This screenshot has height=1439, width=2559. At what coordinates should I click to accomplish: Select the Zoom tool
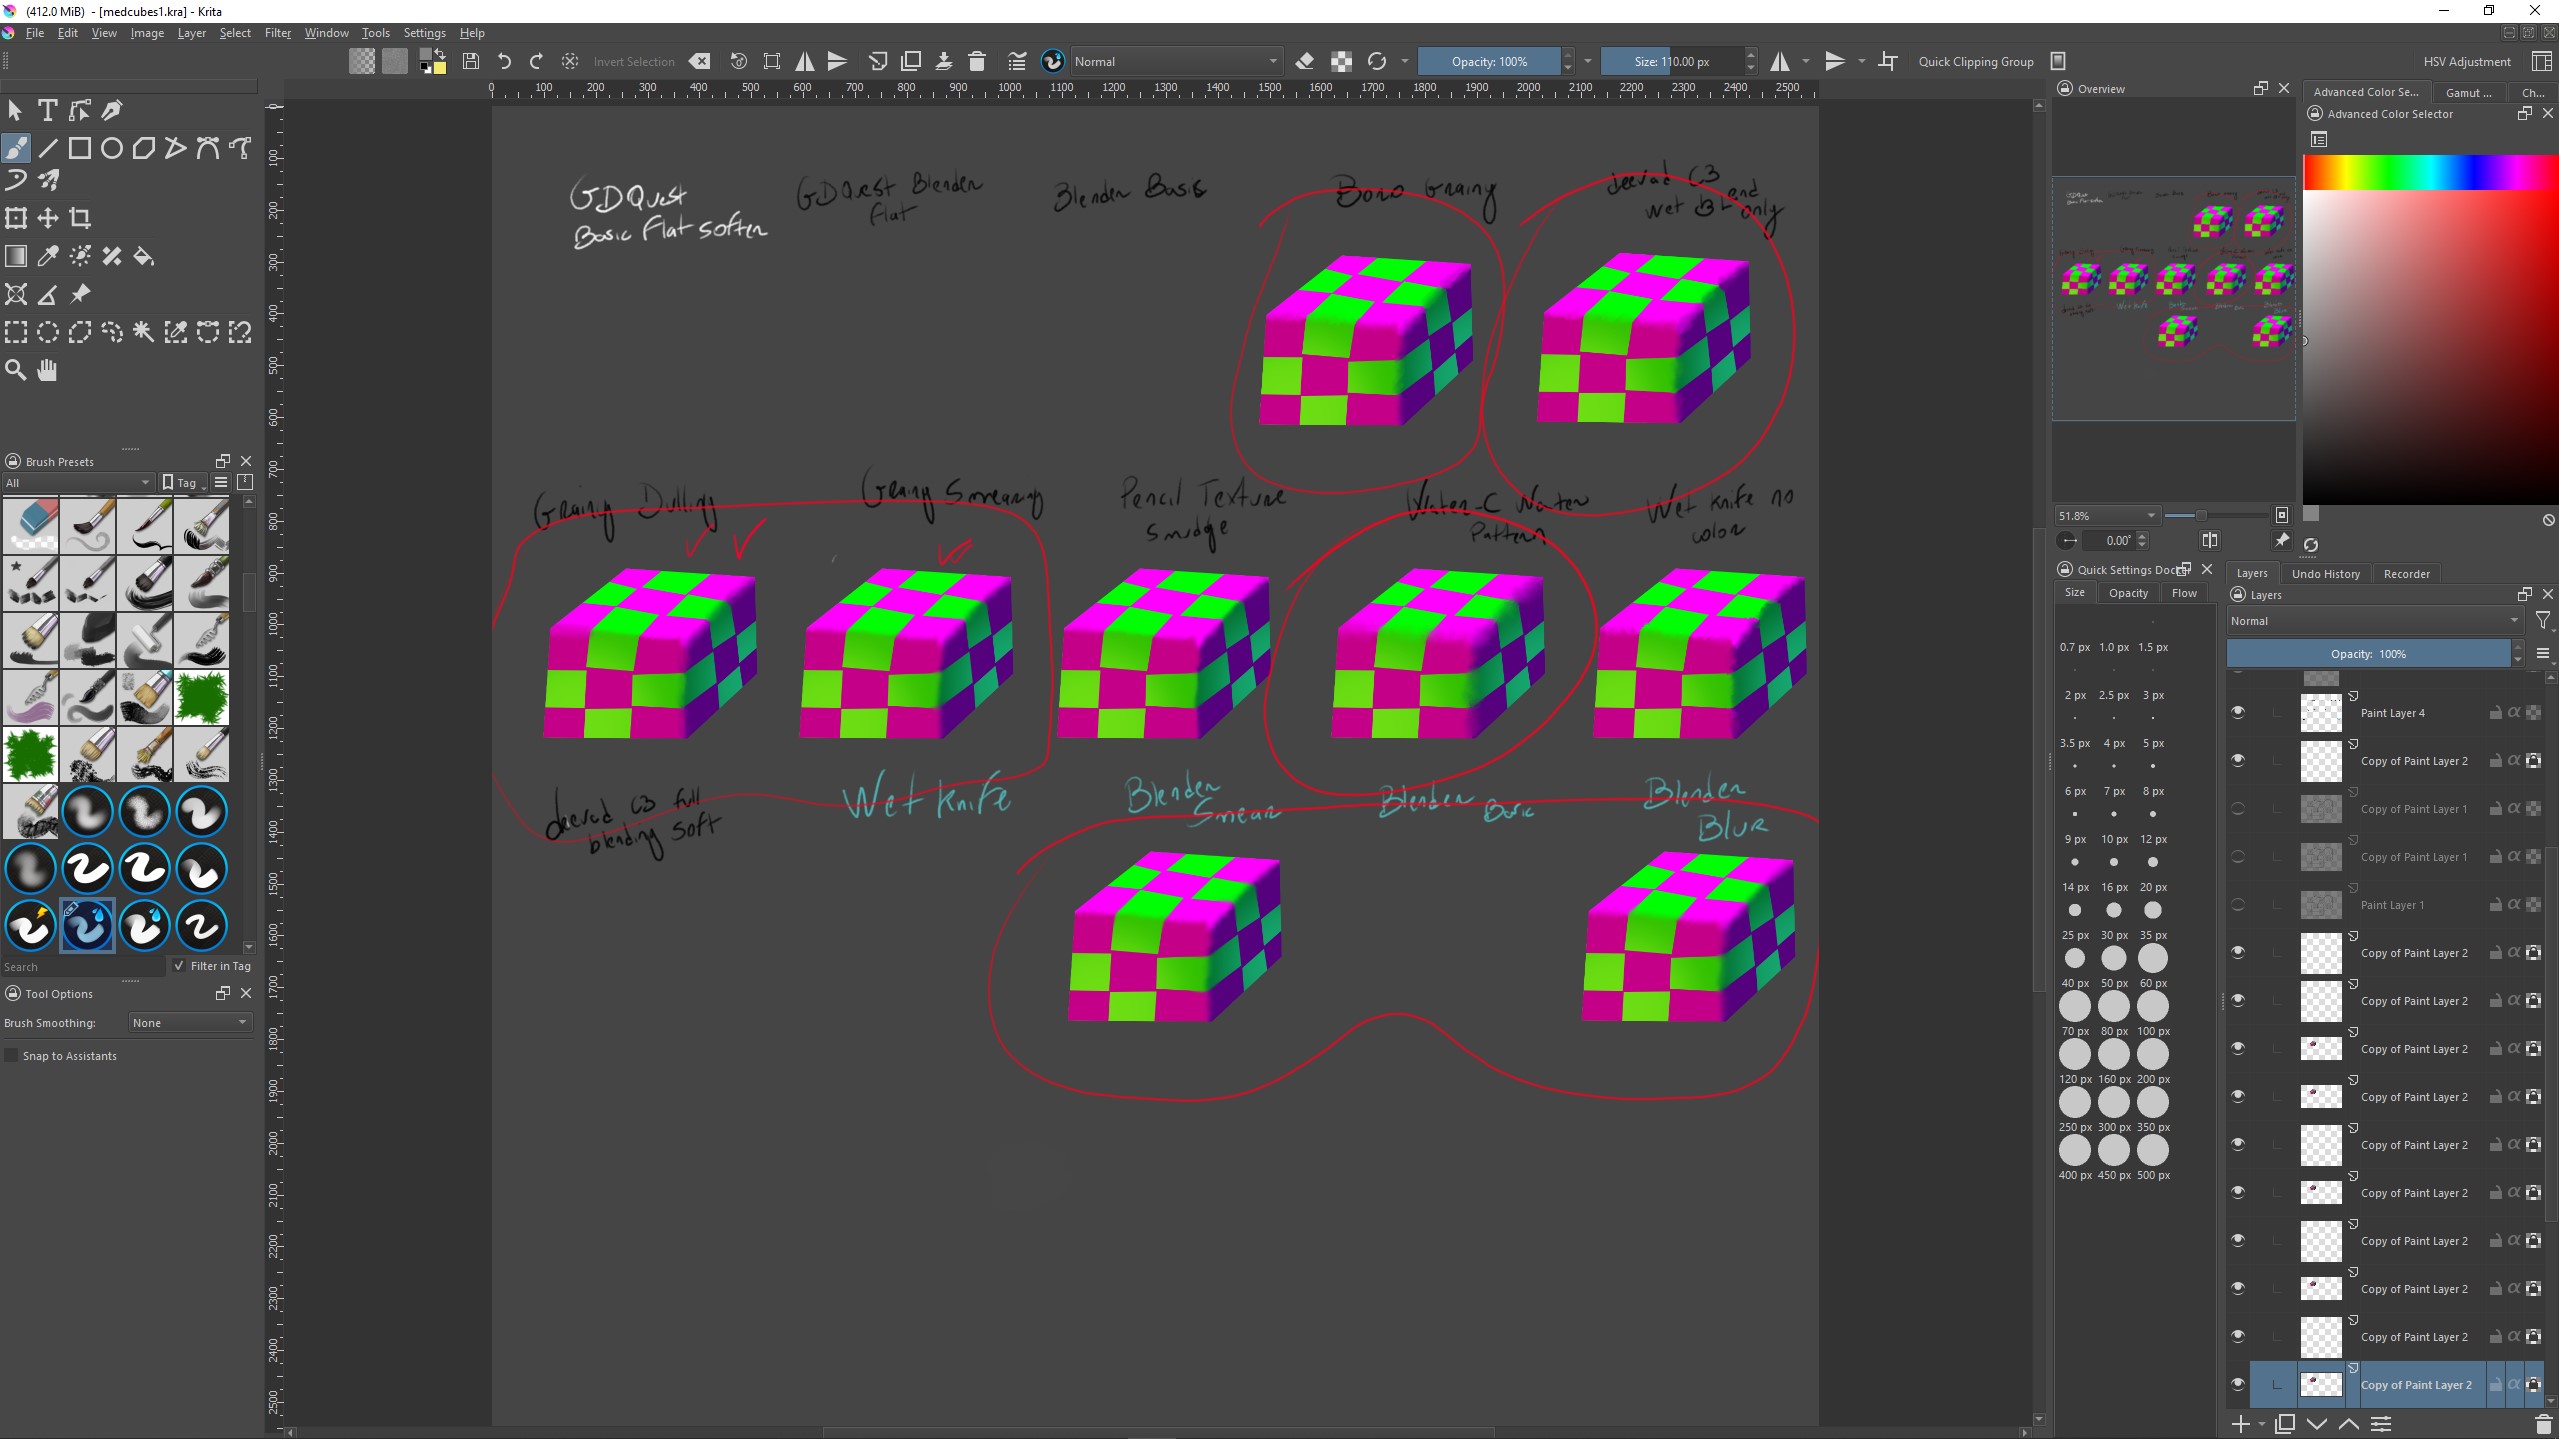(16, 371)
